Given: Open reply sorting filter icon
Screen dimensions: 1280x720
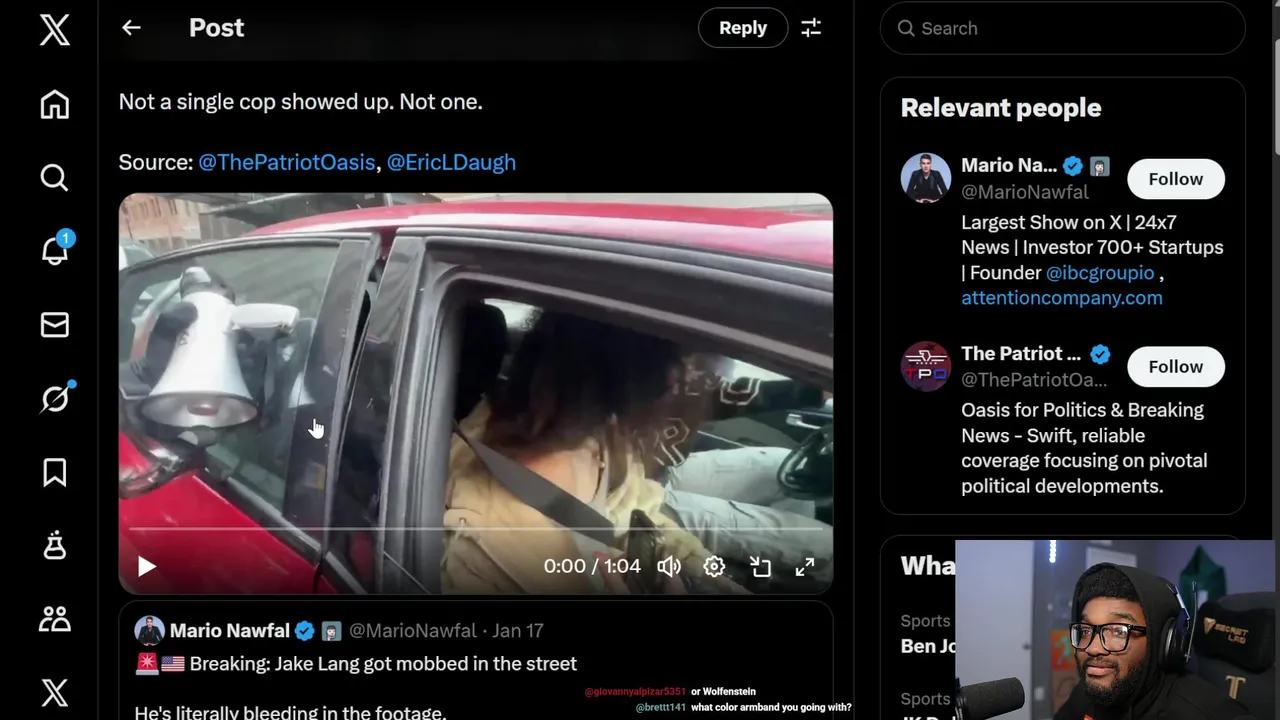Looking at the screenshot, I should [811, 28].
